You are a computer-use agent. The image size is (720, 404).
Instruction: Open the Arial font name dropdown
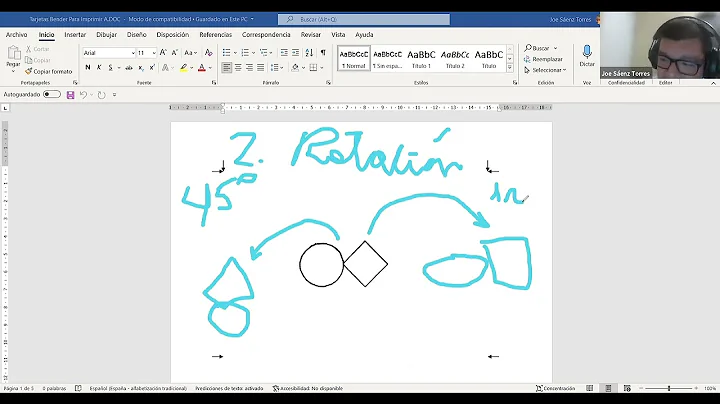pos(133,53)
